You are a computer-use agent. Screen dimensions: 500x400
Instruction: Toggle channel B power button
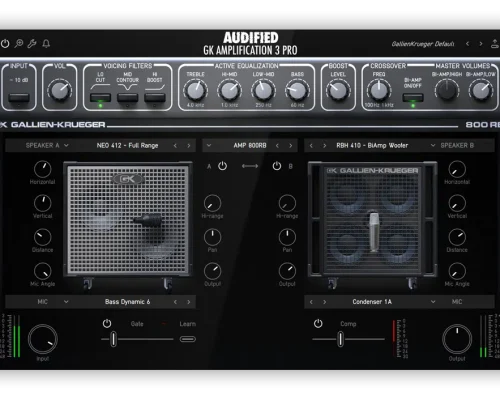click(x=277, y=166)
